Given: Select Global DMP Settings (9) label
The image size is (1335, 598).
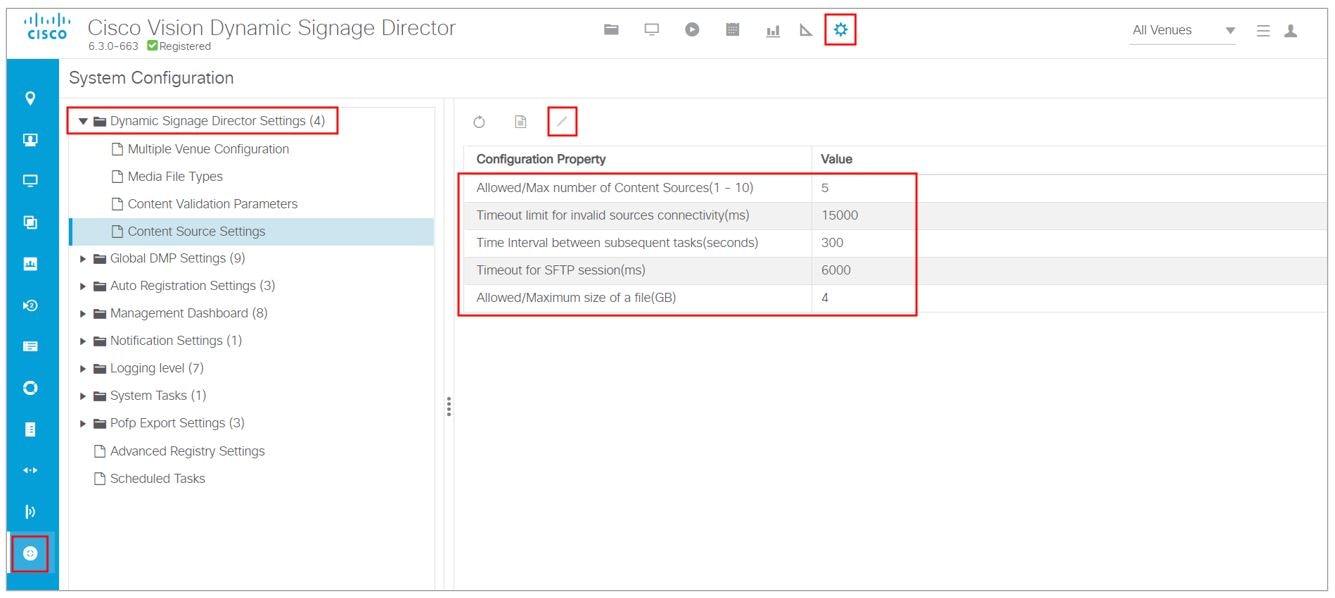Looking at the screenshot, I should click(x=177, y=258).
